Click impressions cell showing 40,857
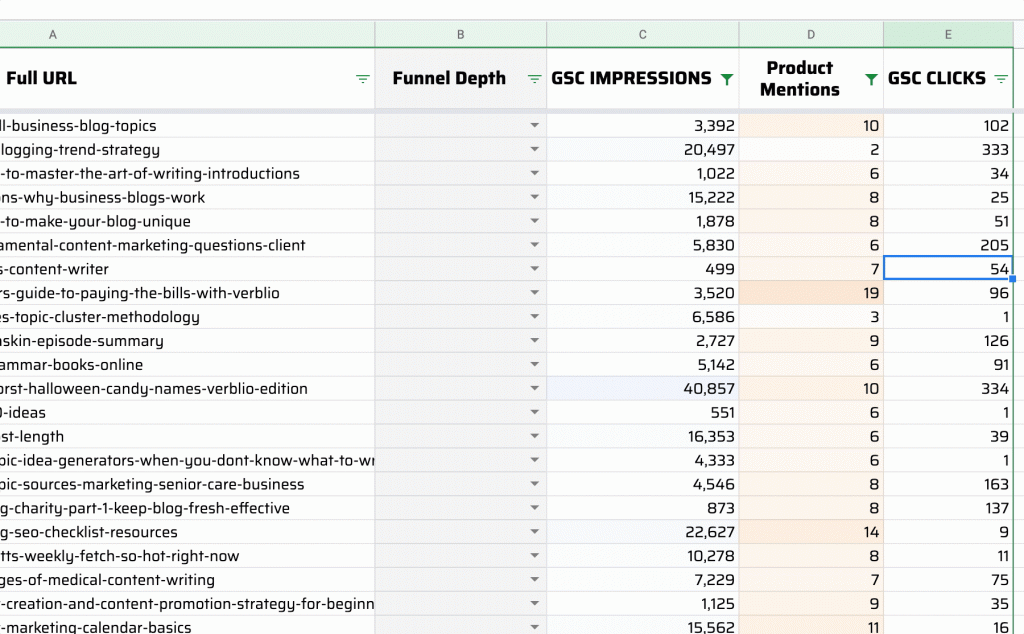This screenshot has height=634, width=1024. click(x=643, y=388)
